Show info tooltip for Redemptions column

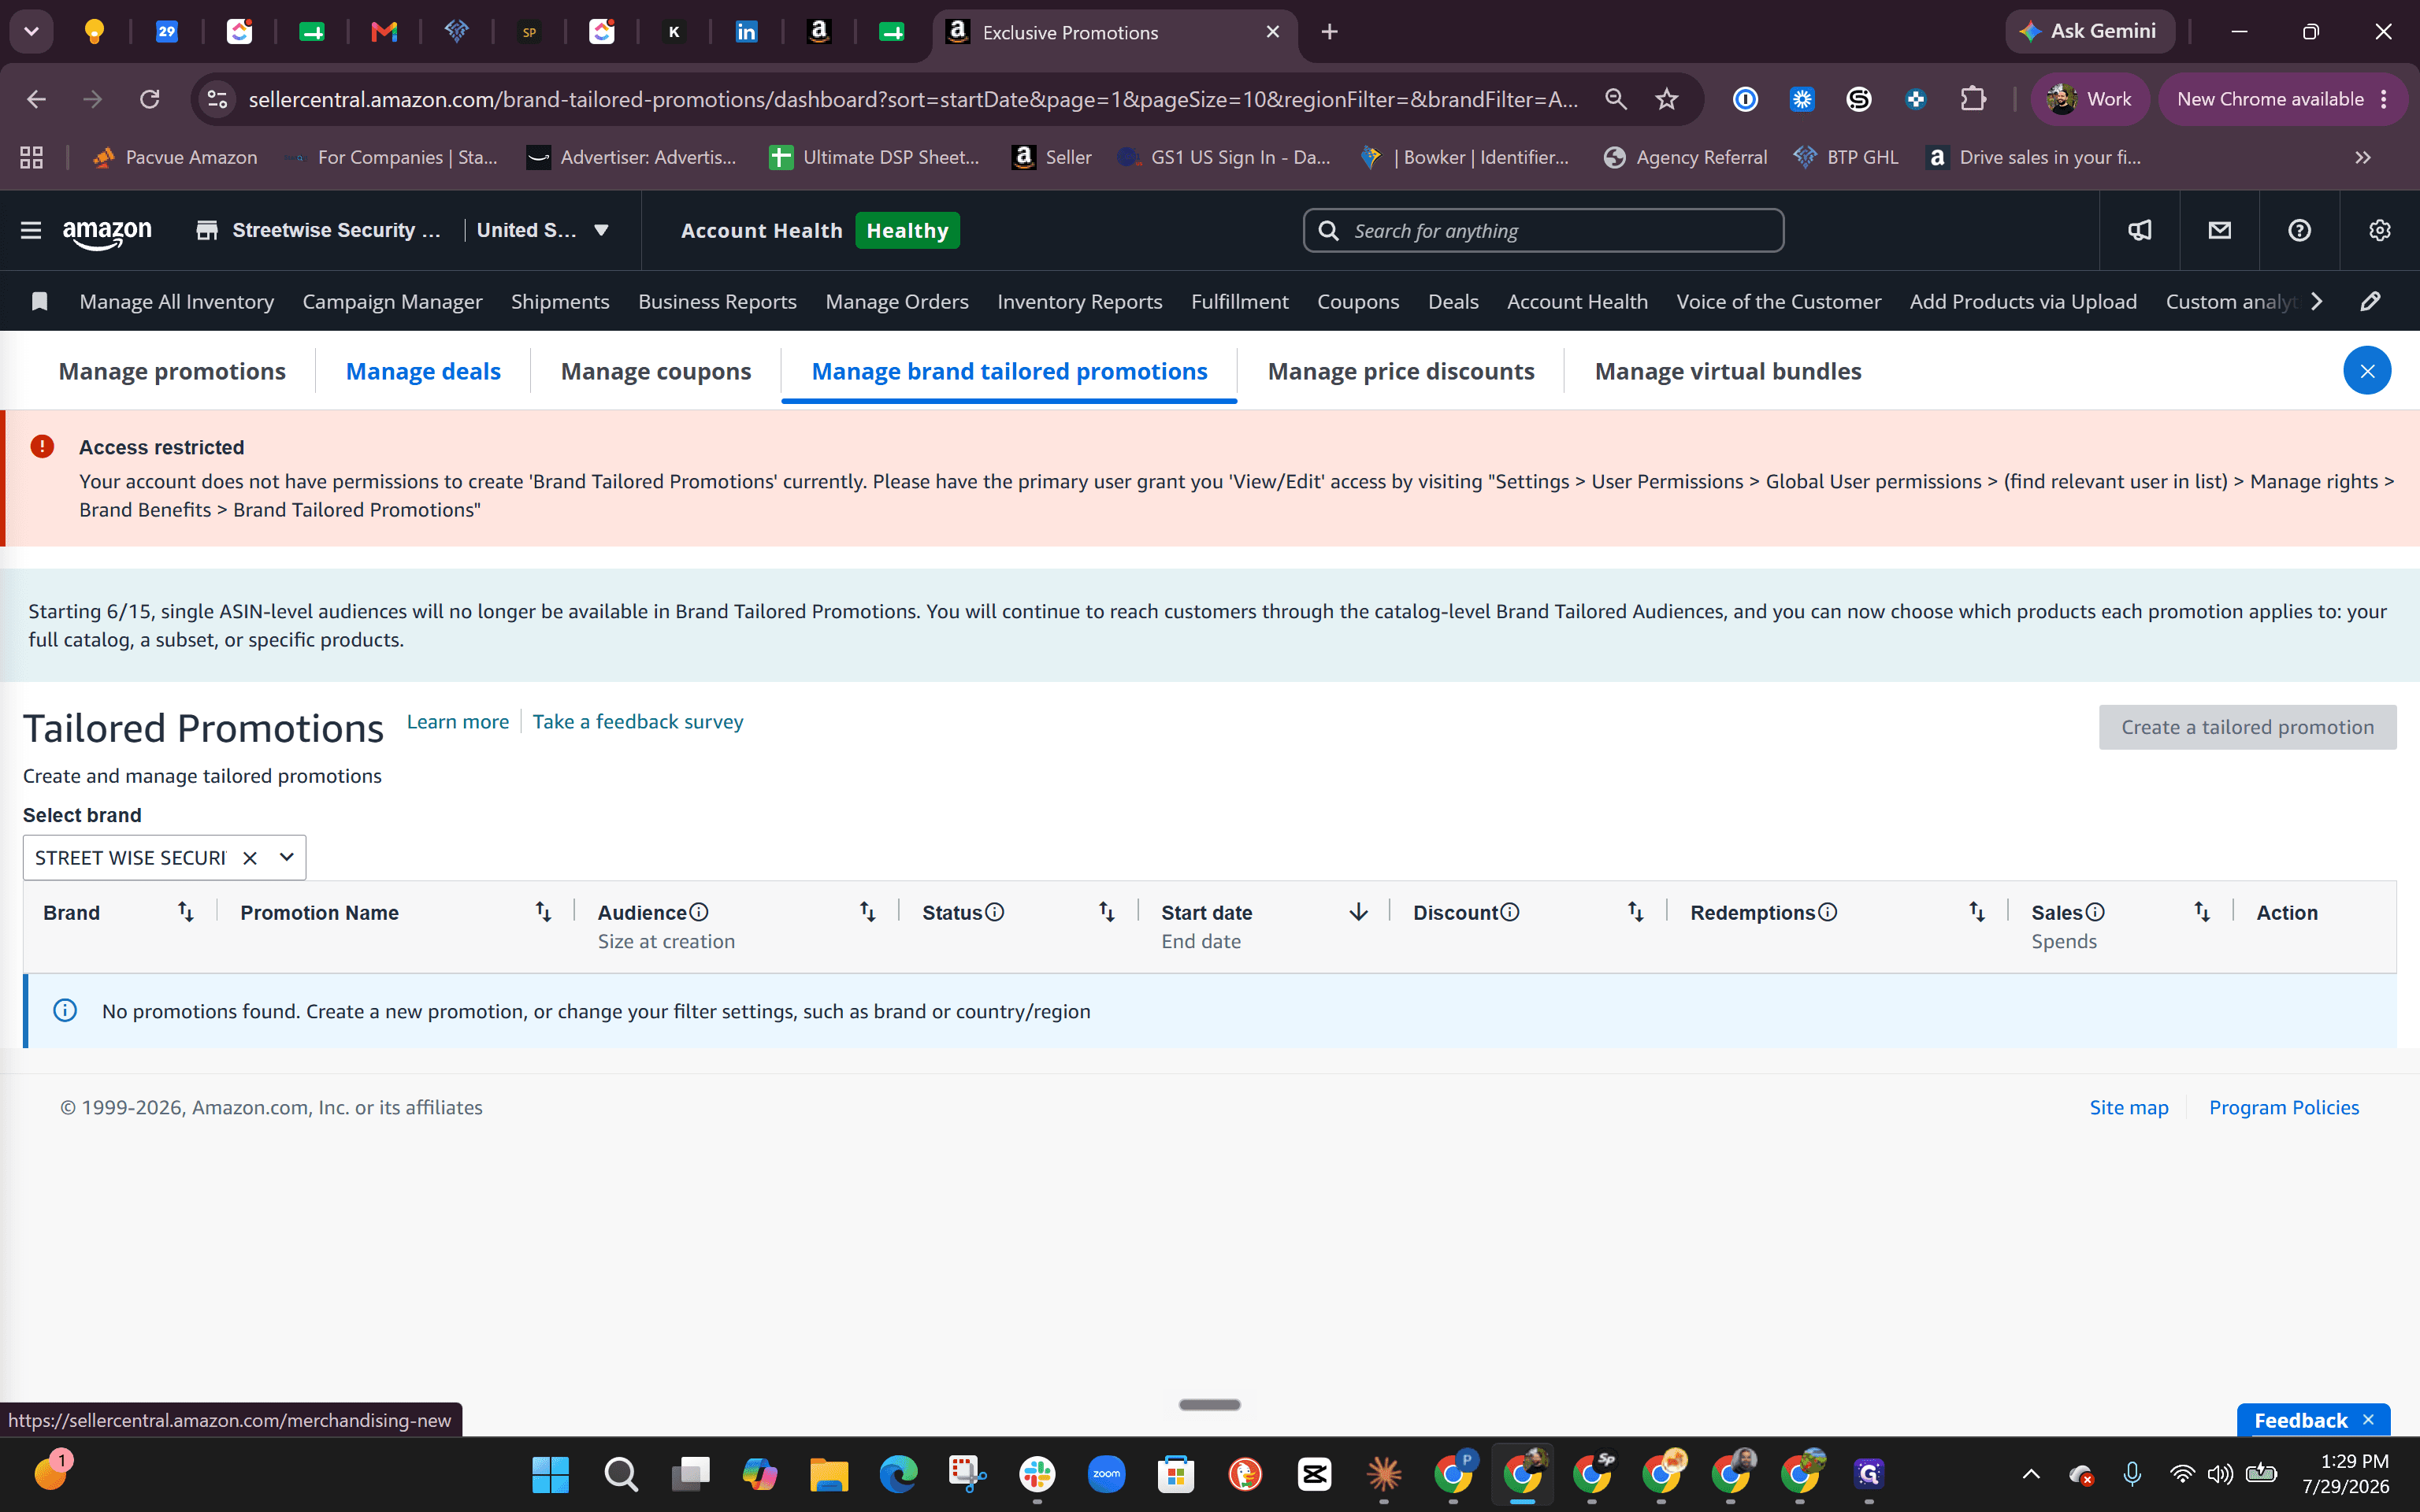1827,912
